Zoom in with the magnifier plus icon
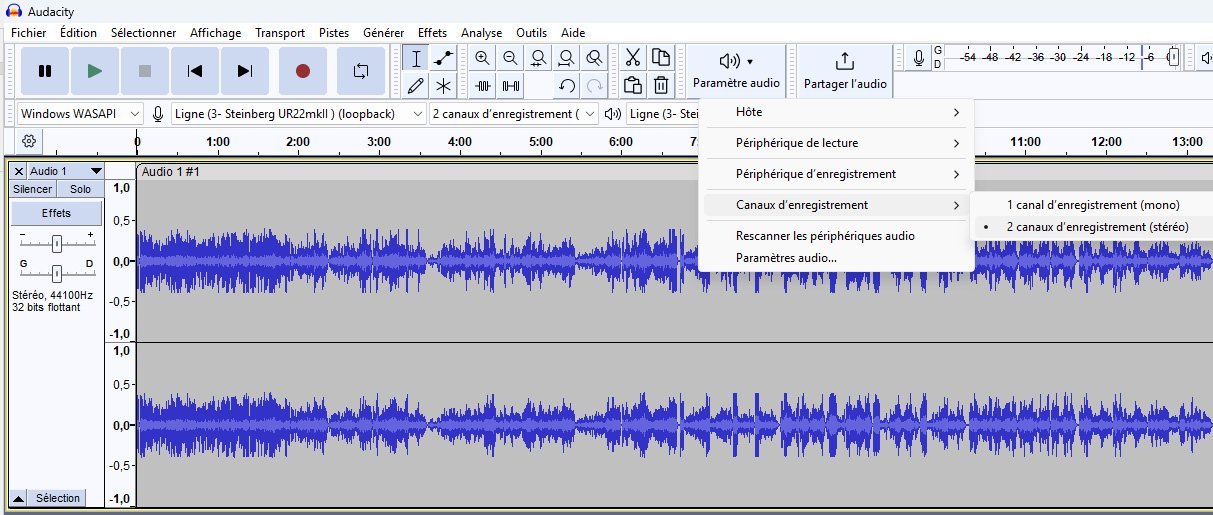Screen dimensions: 1213x515 click(x=483, y=58)
